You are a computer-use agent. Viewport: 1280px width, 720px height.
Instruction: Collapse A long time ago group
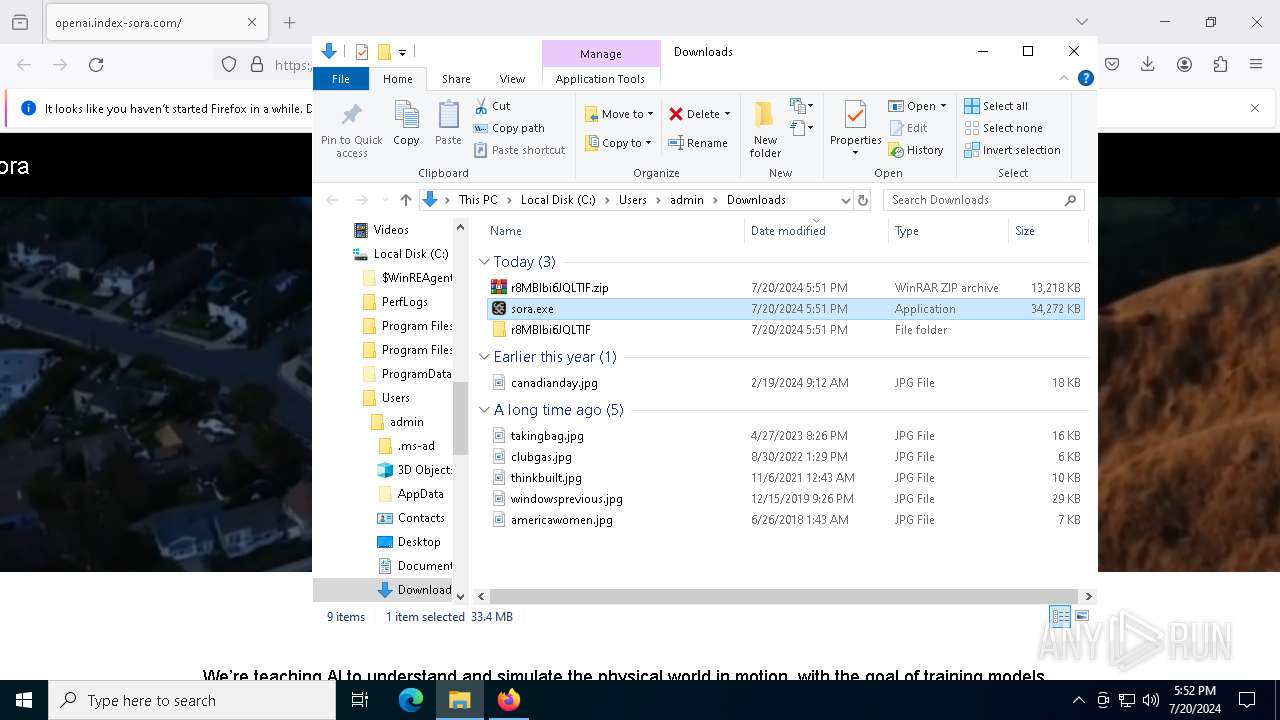484,410
